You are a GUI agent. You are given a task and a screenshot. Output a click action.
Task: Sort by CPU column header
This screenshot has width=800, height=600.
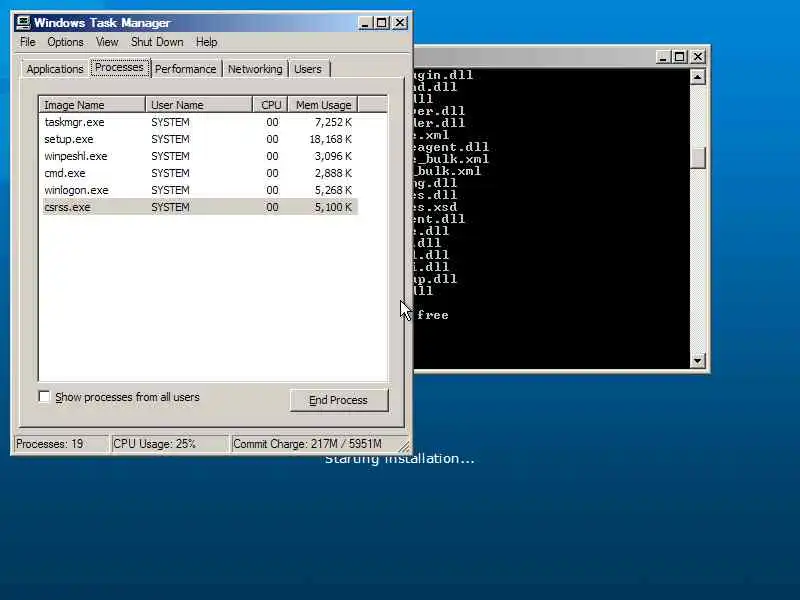pyautogui.click(x=270, y=105)
